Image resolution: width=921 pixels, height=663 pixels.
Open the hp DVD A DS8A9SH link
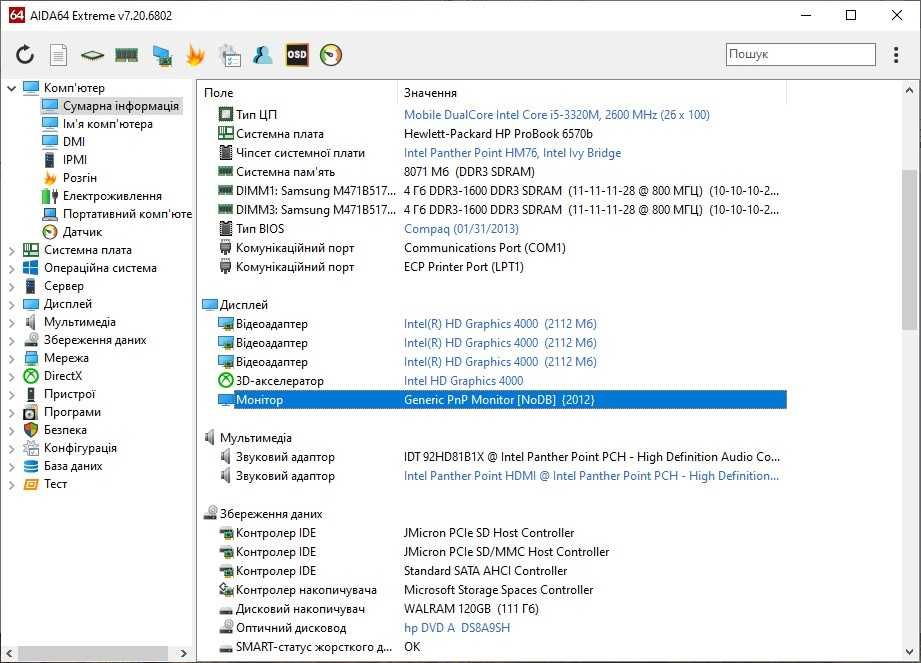coord(456,628)
